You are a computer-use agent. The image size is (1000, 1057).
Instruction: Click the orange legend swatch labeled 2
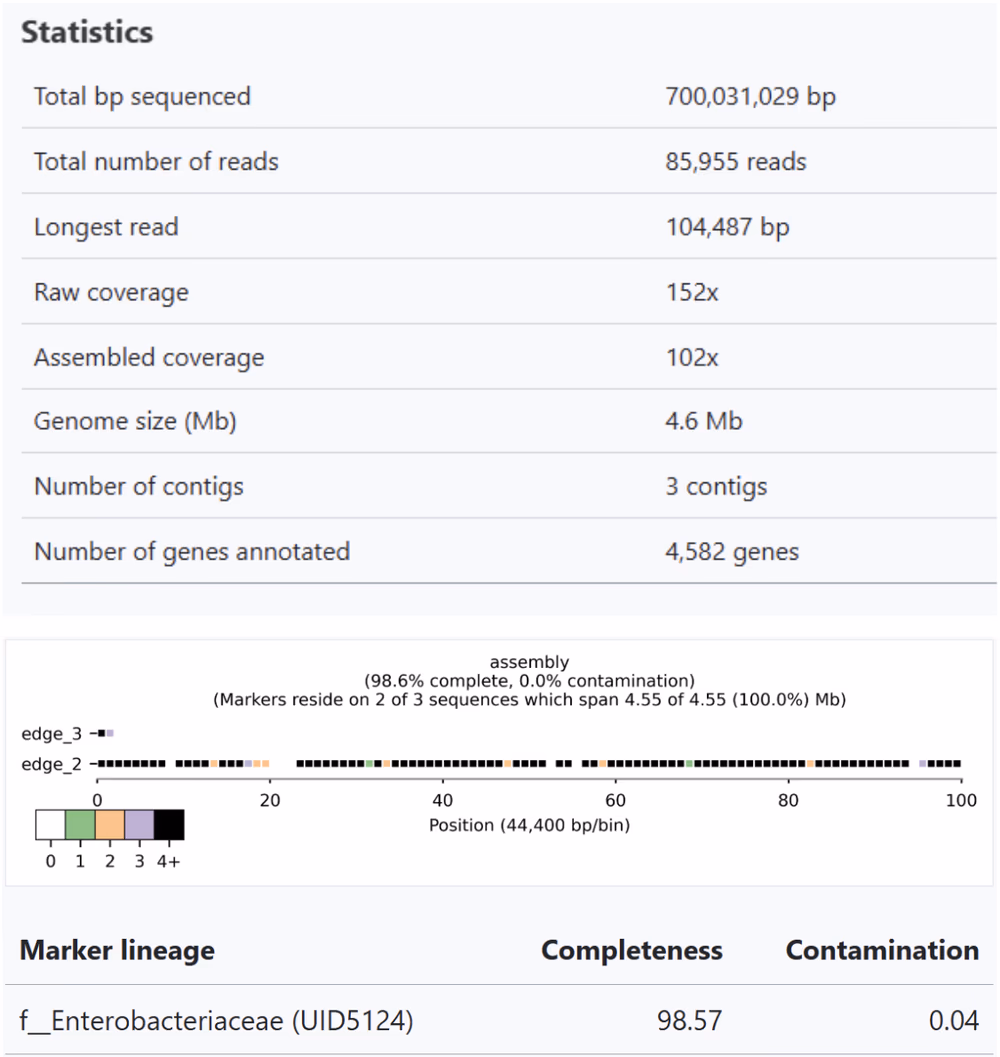(110, 825)
